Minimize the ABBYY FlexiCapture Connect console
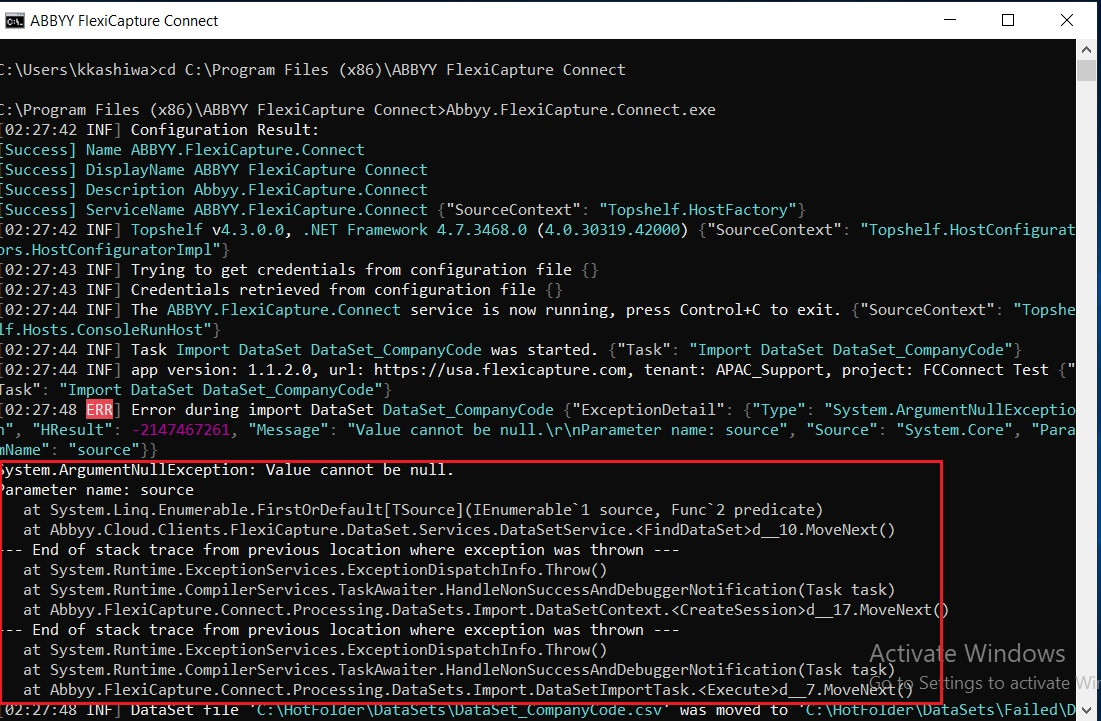Image resolution: width=1101 pixels, height=721 pixels. 950,20
